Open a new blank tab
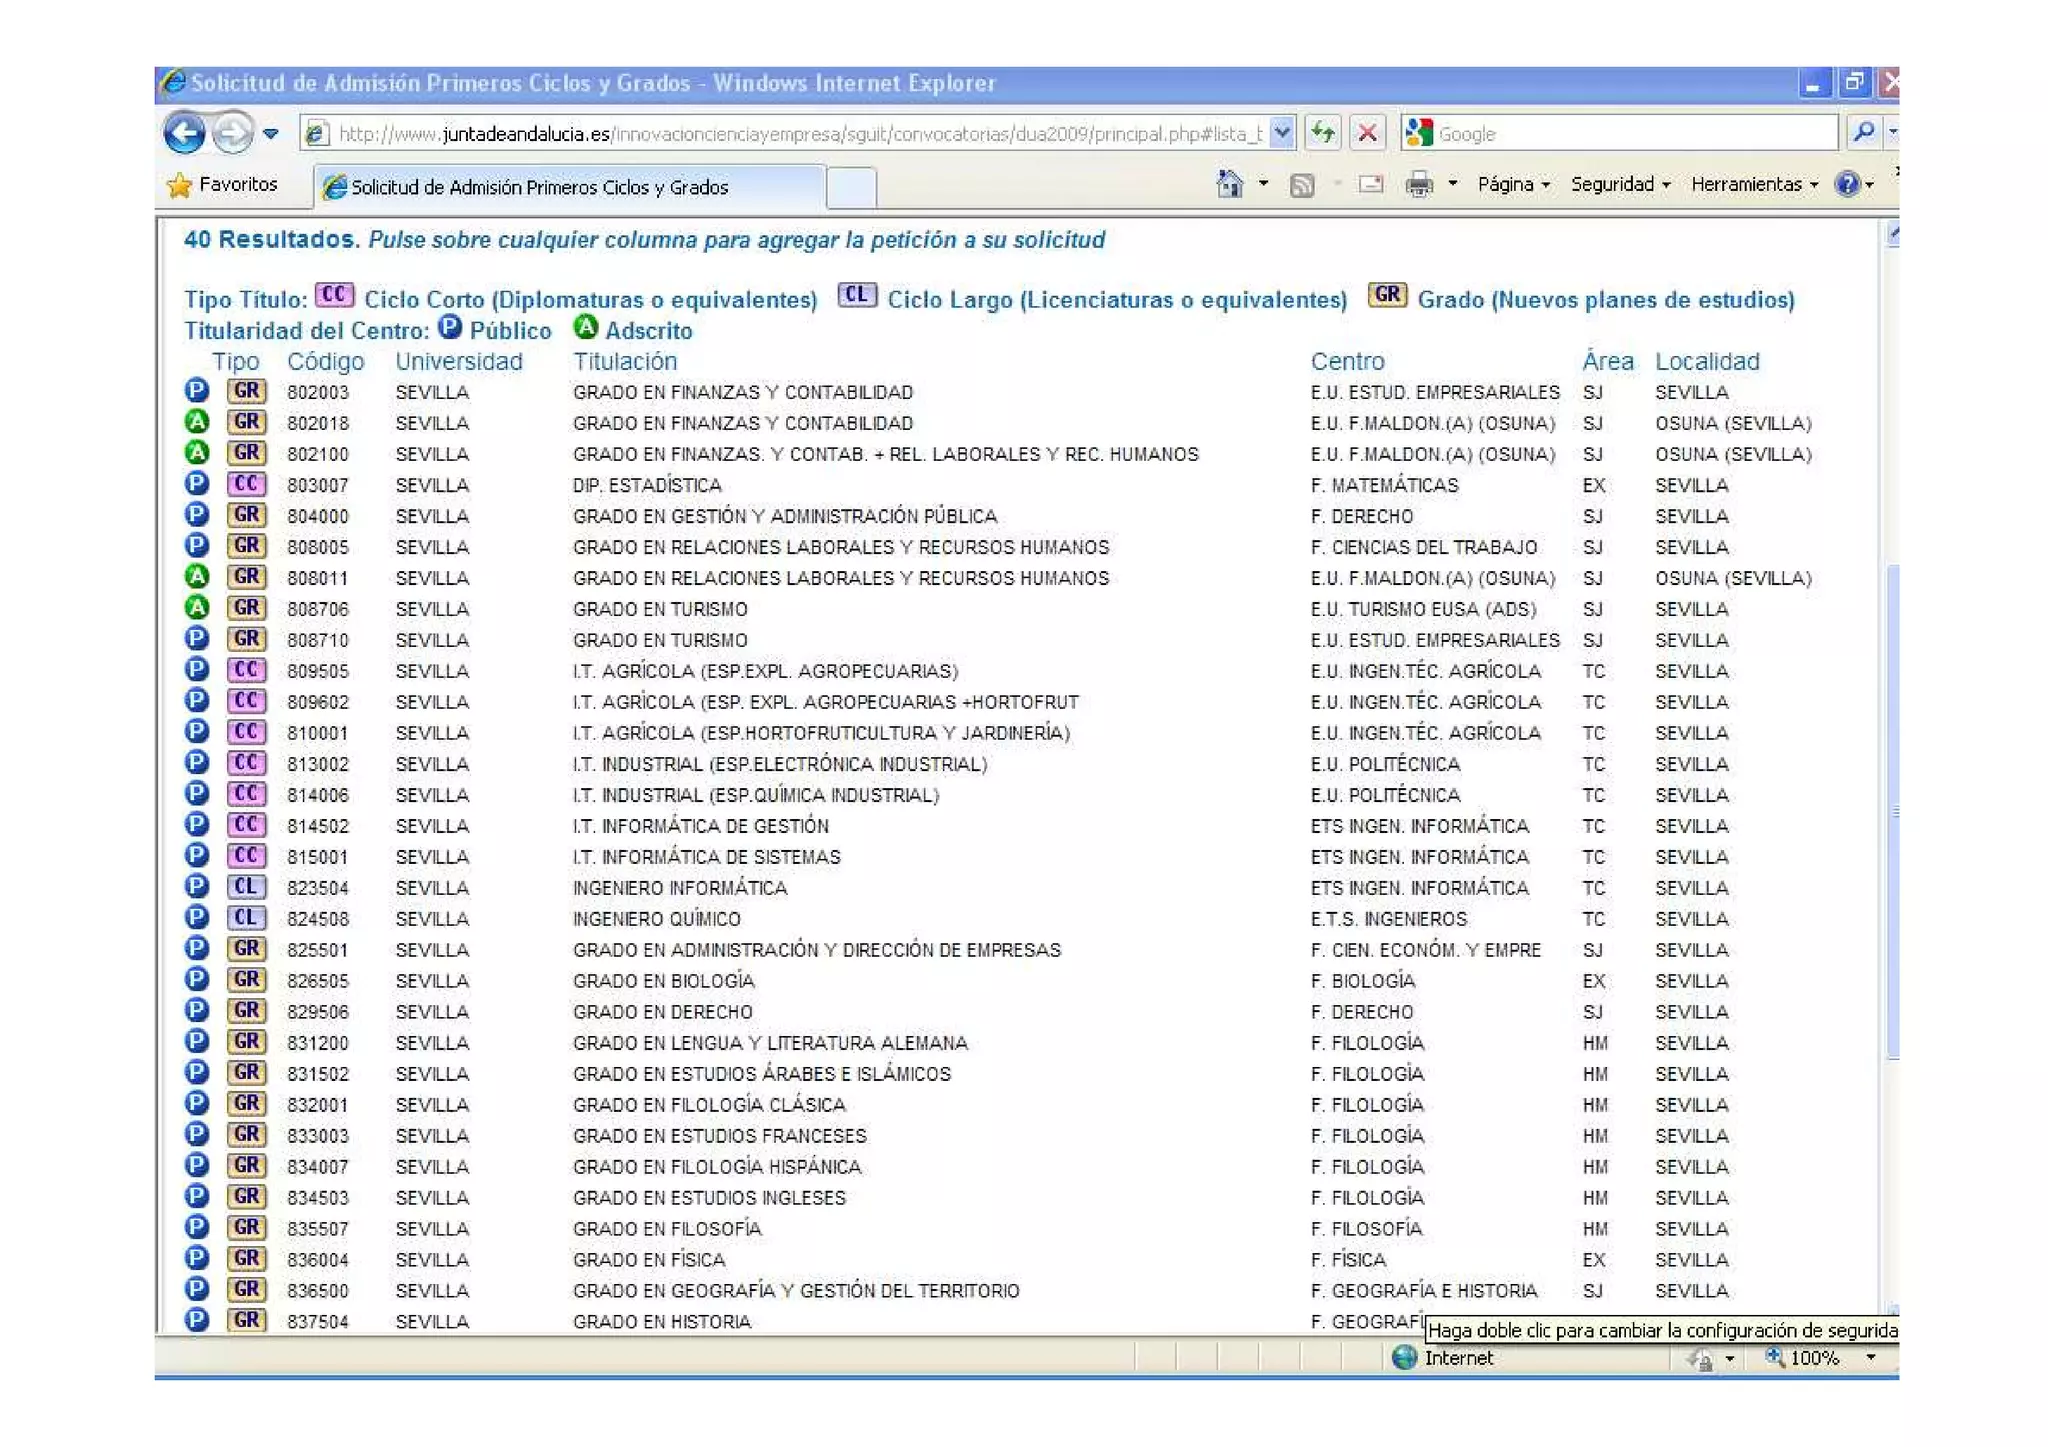 click(x=851, y=187)
